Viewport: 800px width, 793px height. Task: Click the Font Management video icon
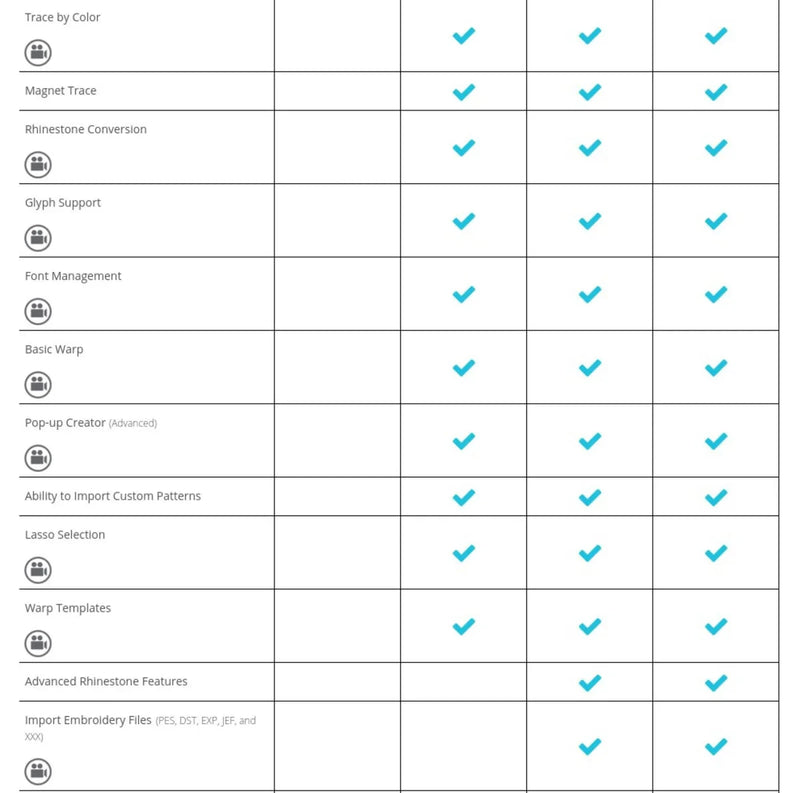click(x=38, y=311)
